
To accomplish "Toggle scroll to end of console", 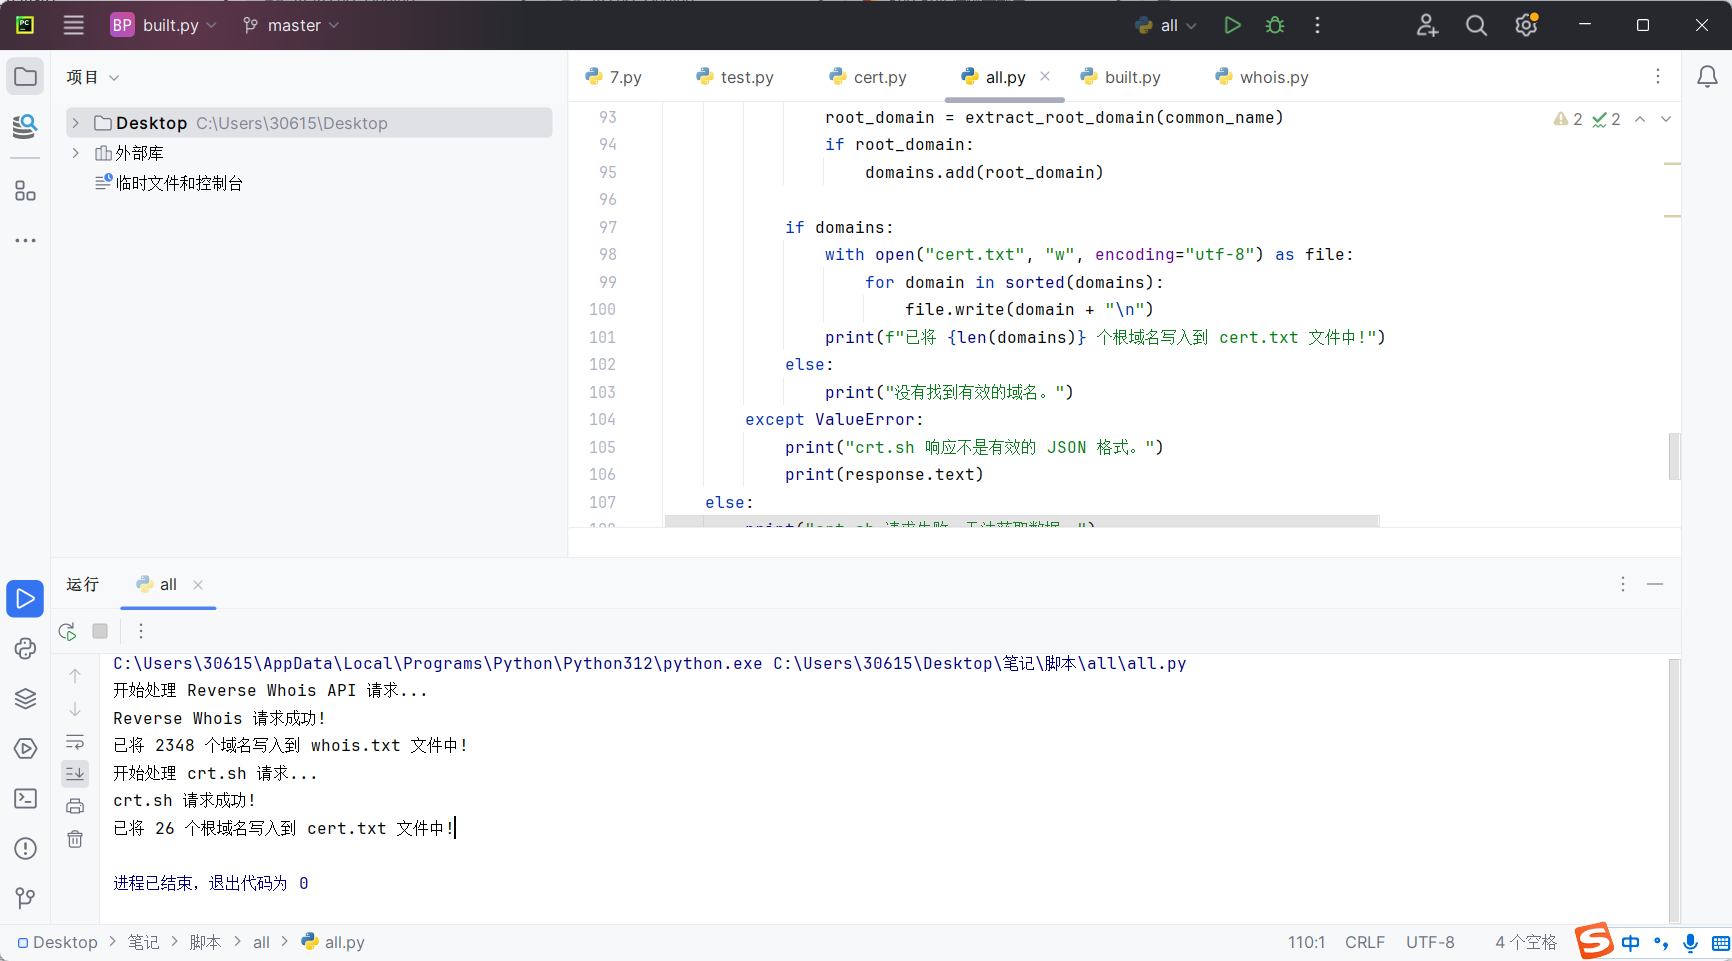I will (75, 773).
